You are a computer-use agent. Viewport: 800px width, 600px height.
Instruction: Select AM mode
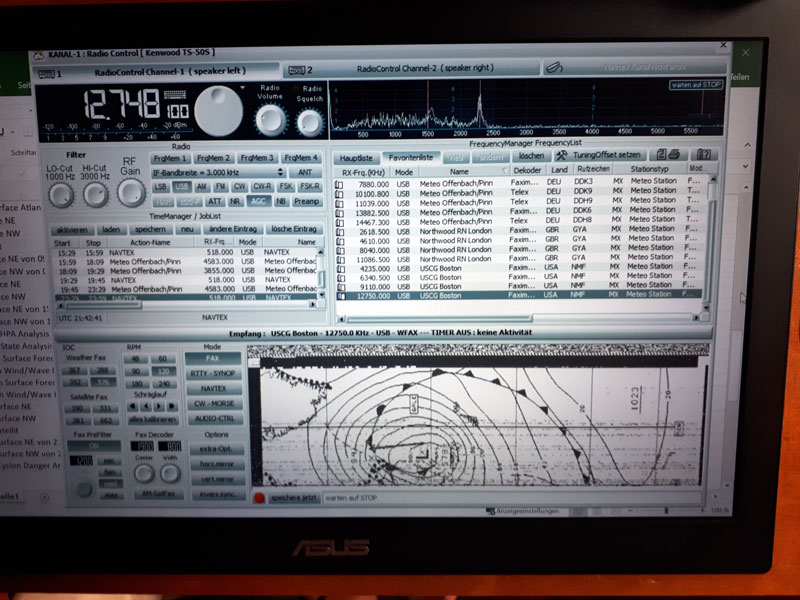(x=202, y=187)
